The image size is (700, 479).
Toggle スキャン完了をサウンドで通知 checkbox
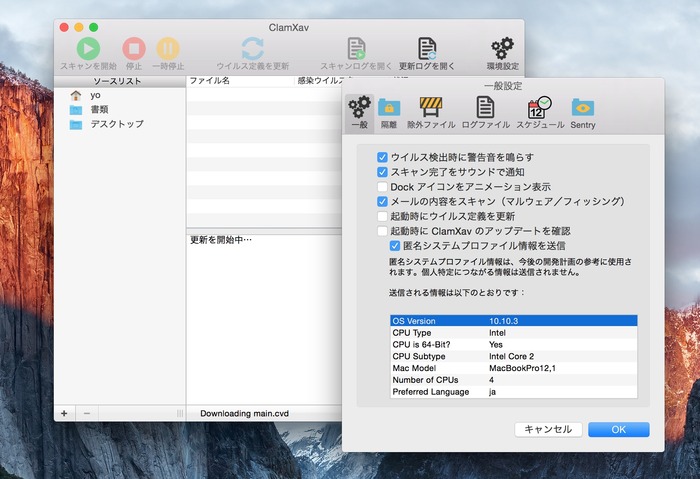click(382, 172)
